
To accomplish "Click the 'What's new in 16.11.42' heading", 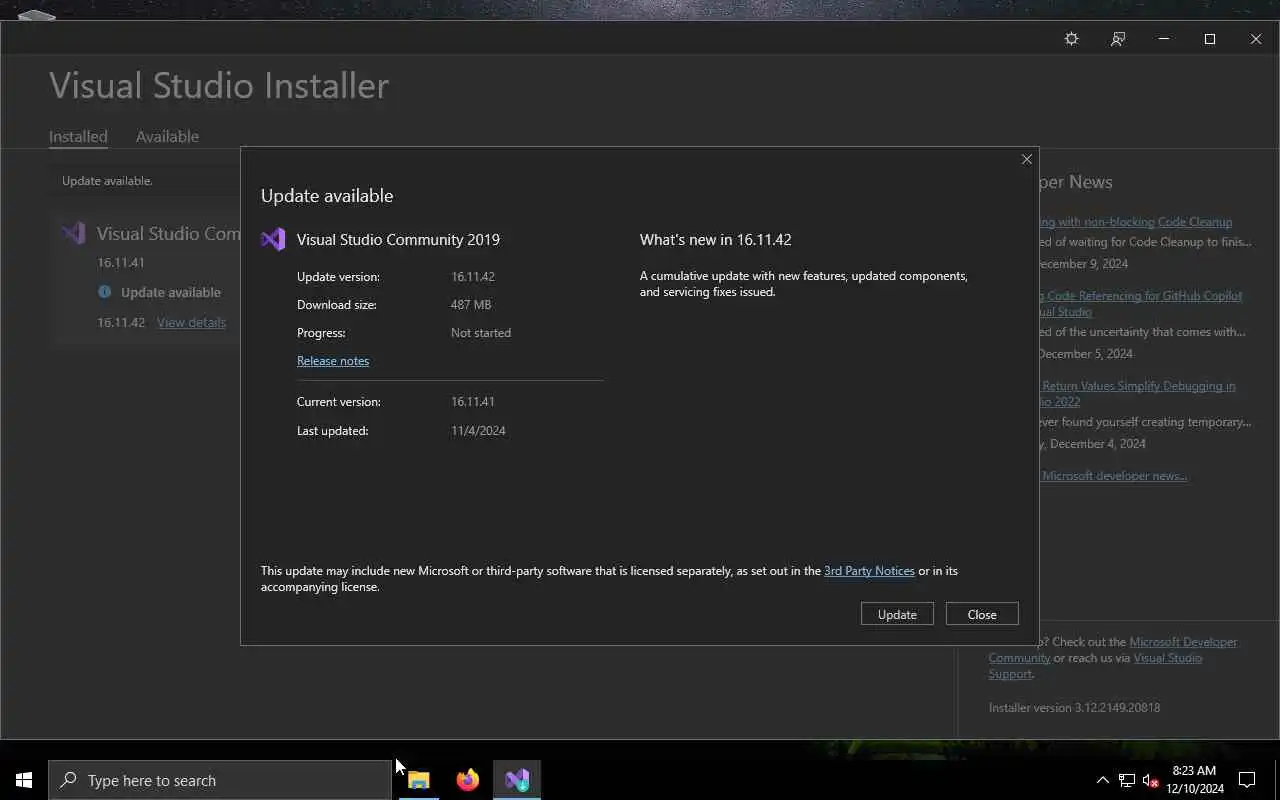I will tap(716, 239).
